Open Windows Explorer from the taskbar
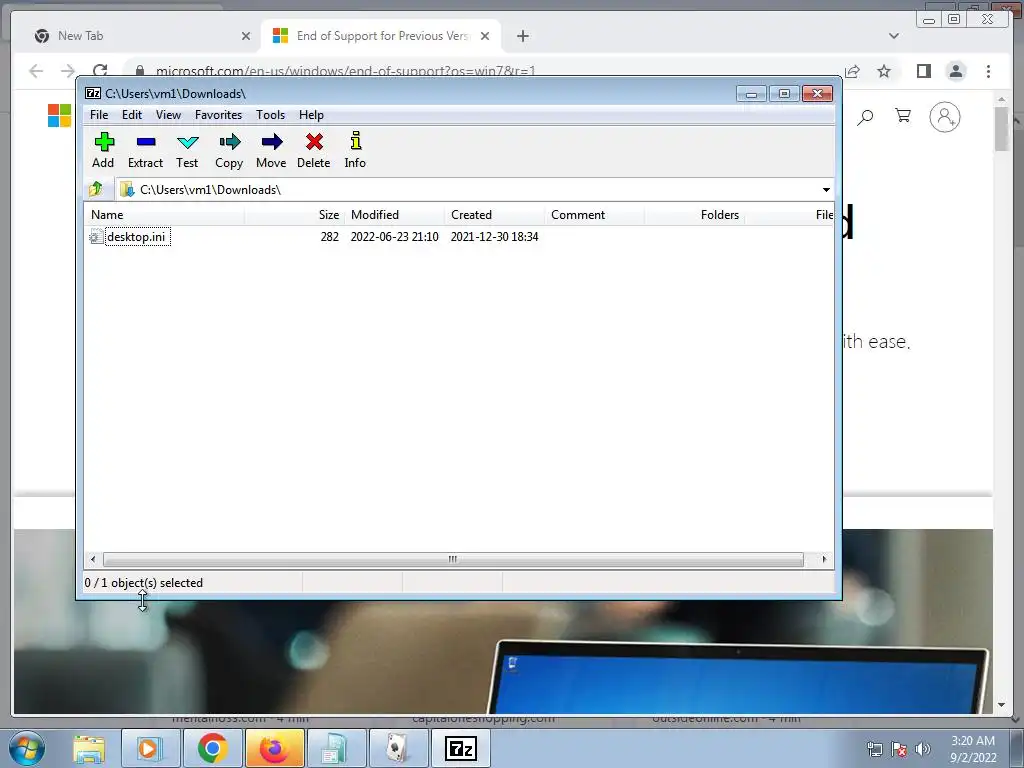Screen dimensions: 1024x768 (x=89, y=748)
